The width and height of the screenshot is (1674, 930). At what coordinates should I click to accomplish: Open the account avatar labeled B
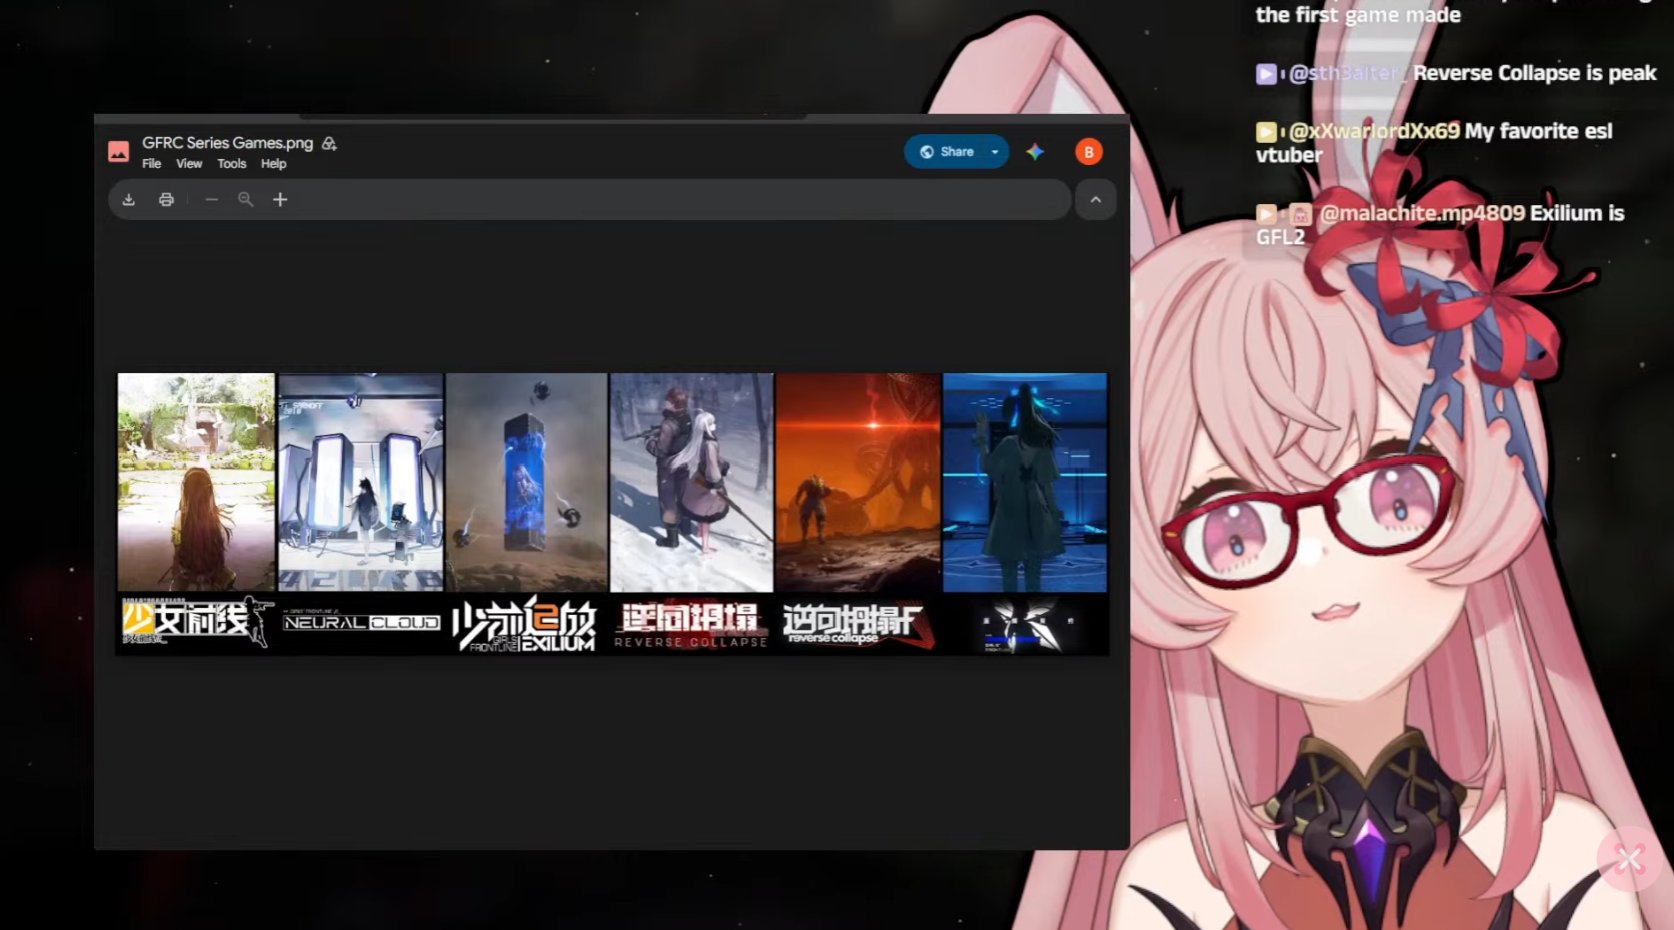1089,152
